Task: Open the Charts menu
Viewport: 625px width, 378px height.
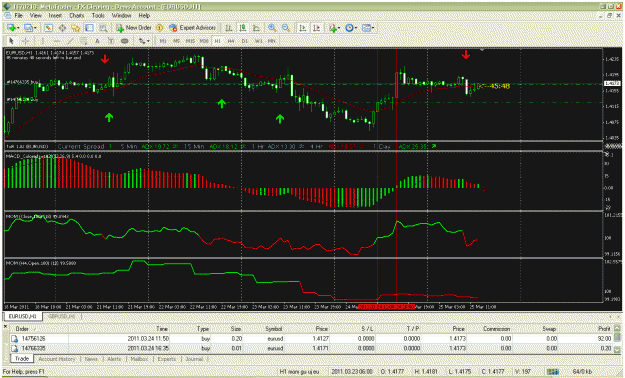Action: (77, 16)
